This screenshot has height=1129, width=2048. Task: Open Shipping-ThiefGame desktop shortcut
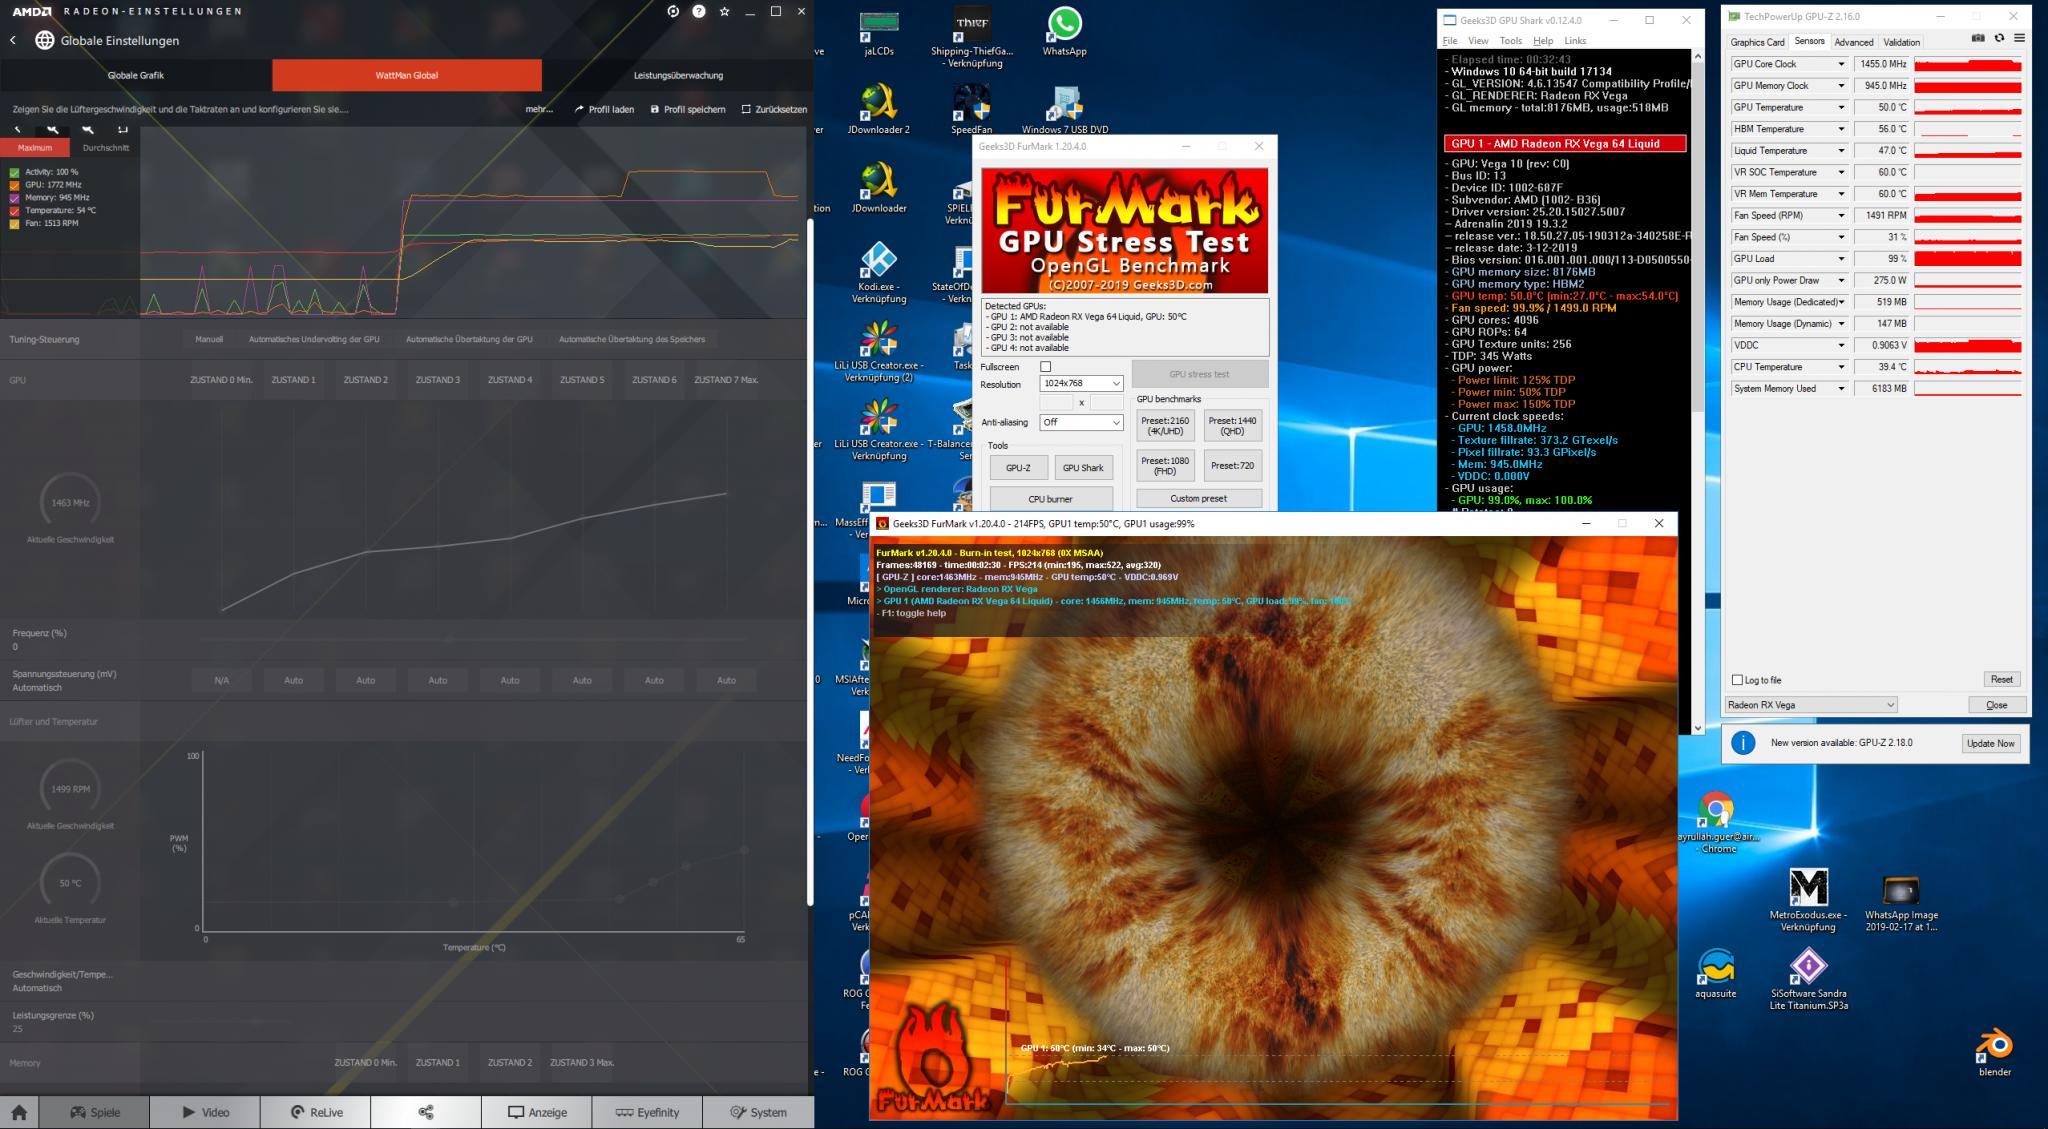click(971, 38)
